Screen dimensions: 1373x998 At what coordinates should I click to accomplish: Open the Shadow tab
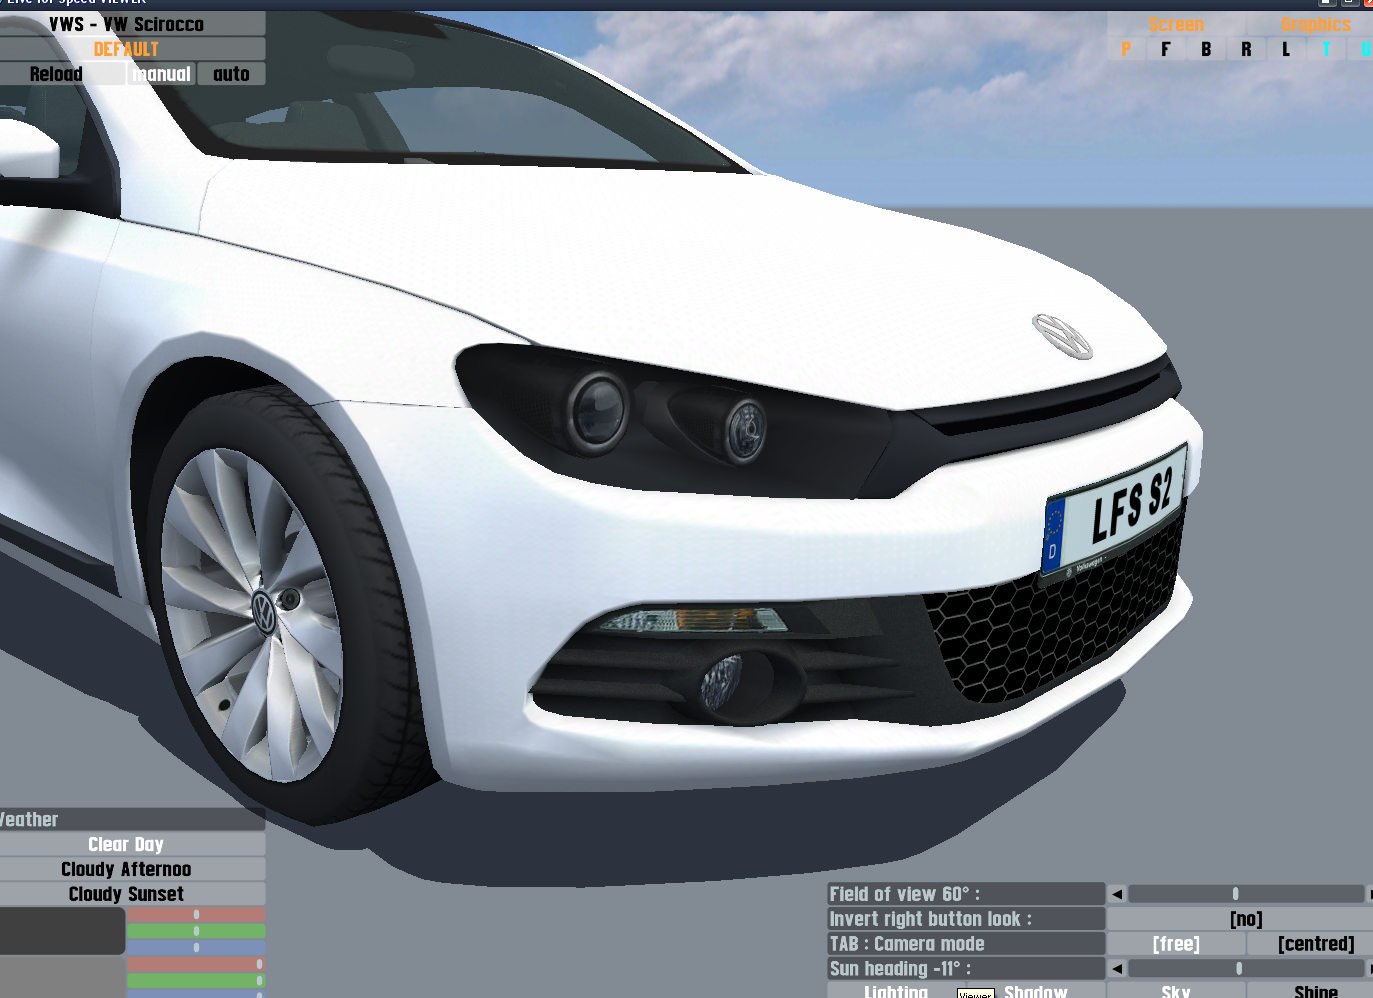[1036, 991]
